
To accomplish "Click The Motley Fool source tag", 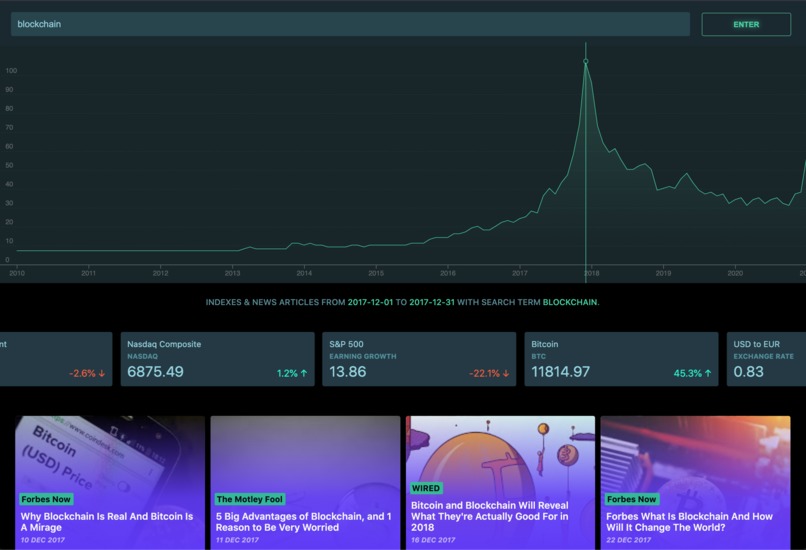I will pyautogui.click(x=250, y=499).
